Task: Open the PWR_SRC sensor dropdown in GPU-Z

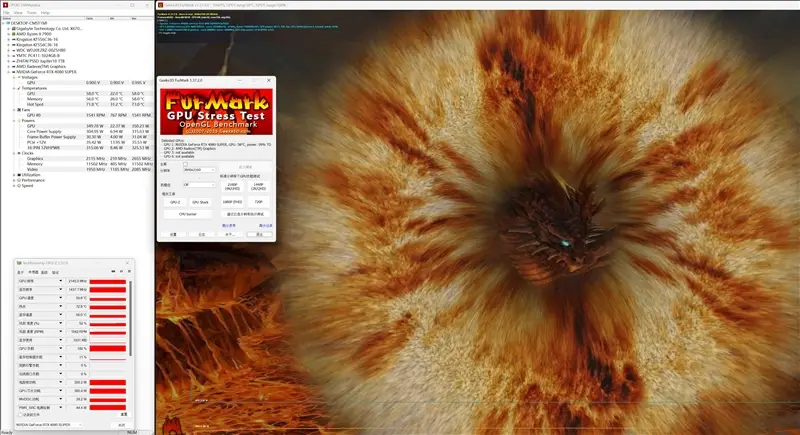Action: (61, 407)
